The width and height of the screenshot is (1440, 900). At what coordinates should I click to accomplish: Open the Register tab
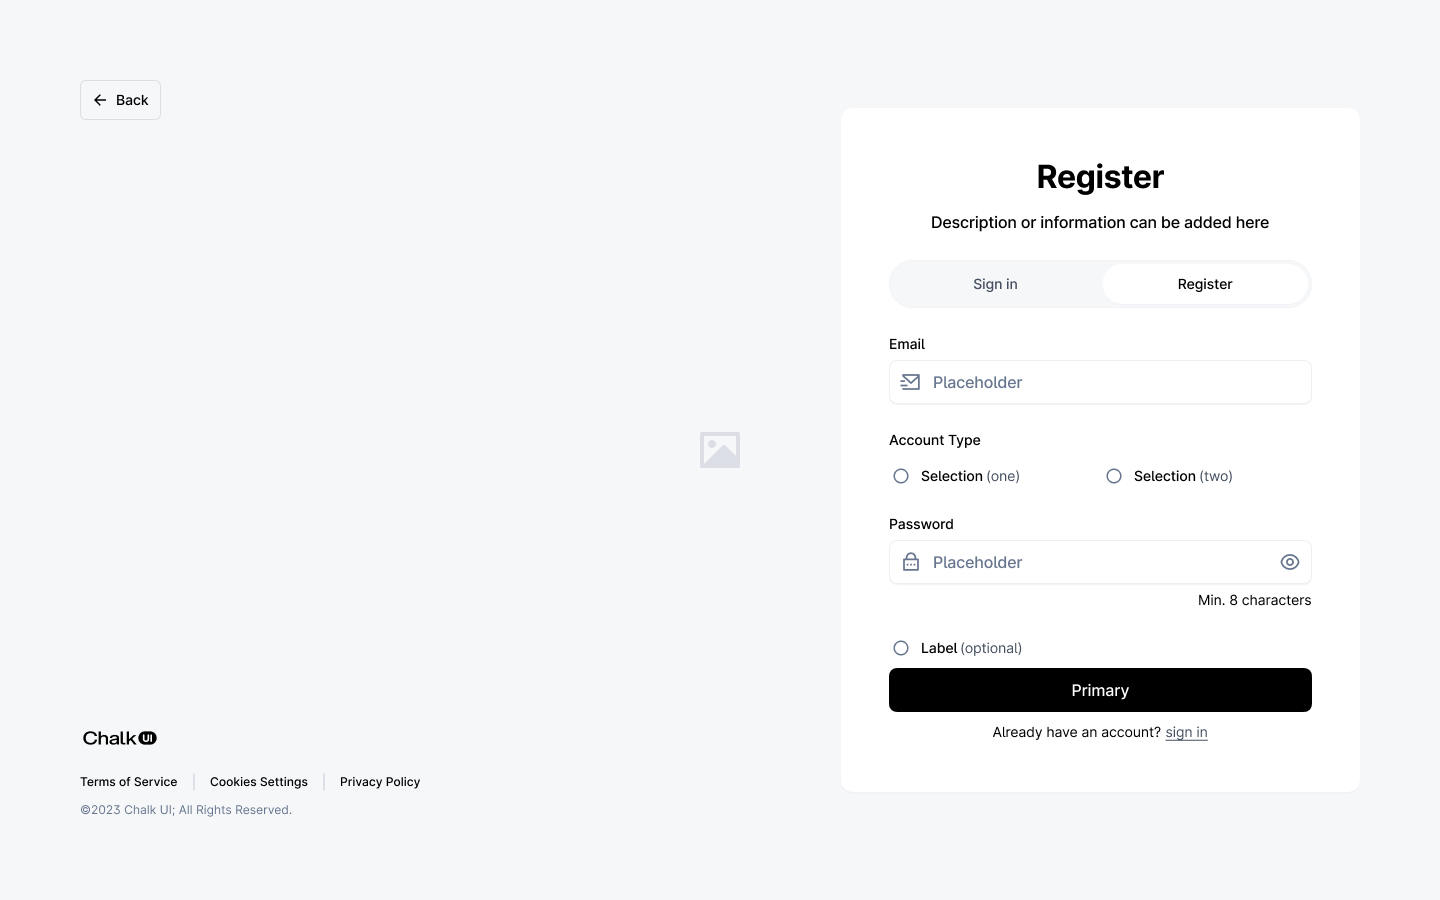[1204, 284]
